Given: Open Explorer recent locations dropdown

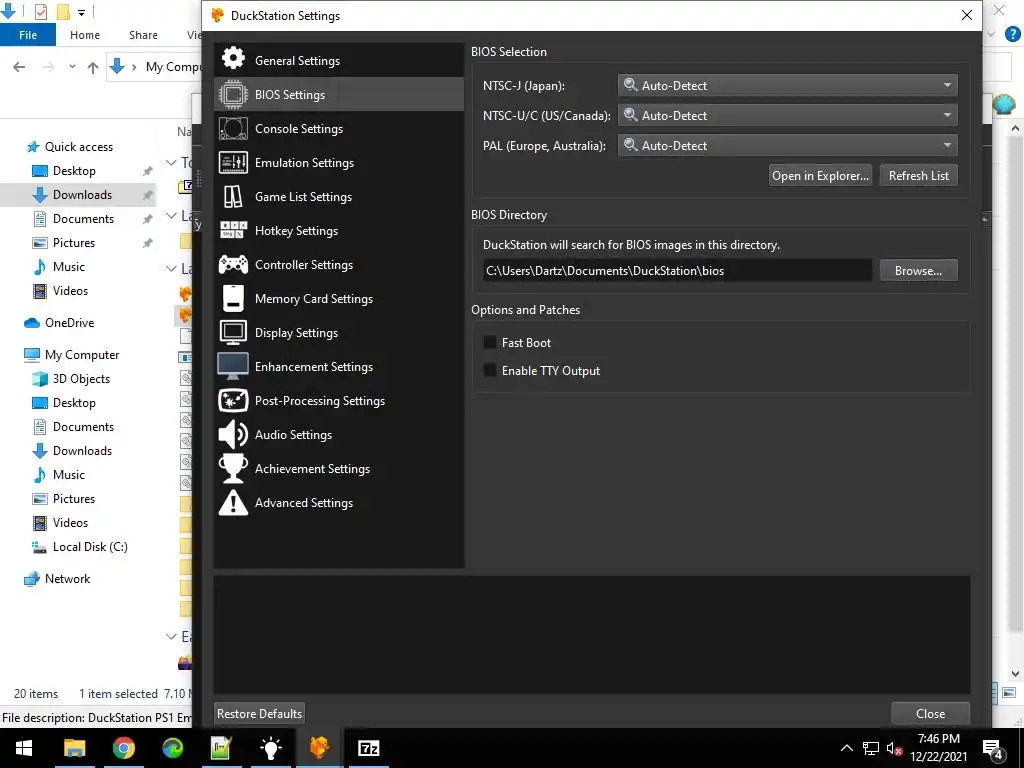Looking at the screenshot, I should pyautogui.click(x=72, y=67).
